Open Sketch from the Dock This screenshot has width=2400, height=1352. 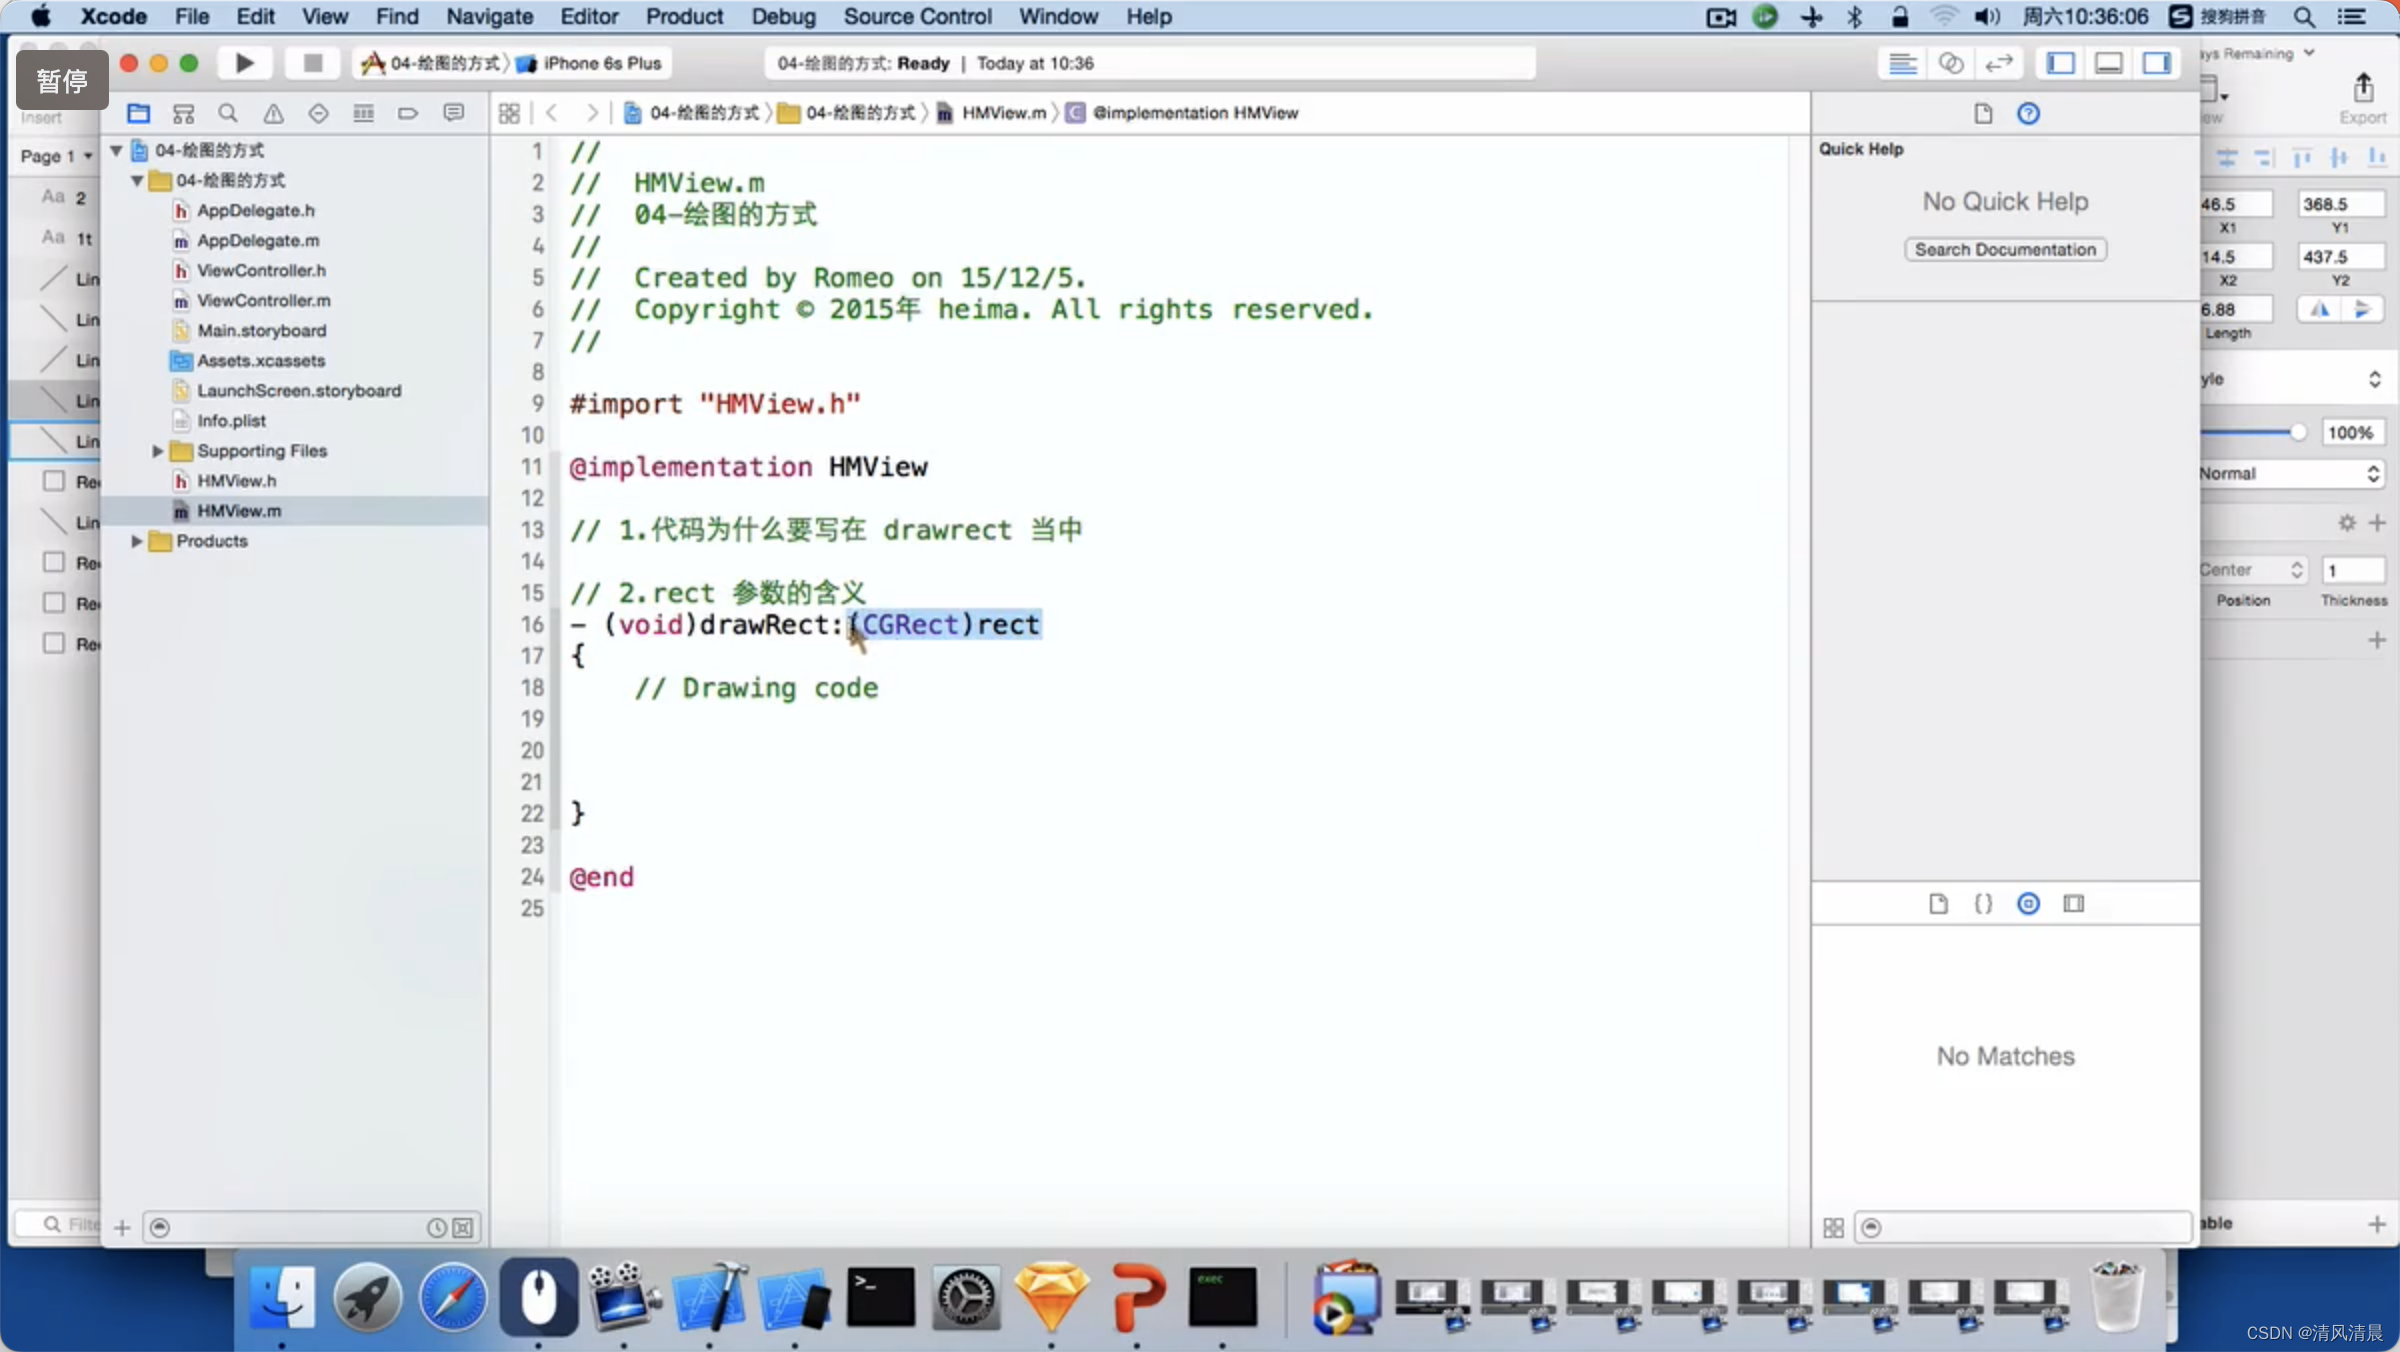1051,1297
